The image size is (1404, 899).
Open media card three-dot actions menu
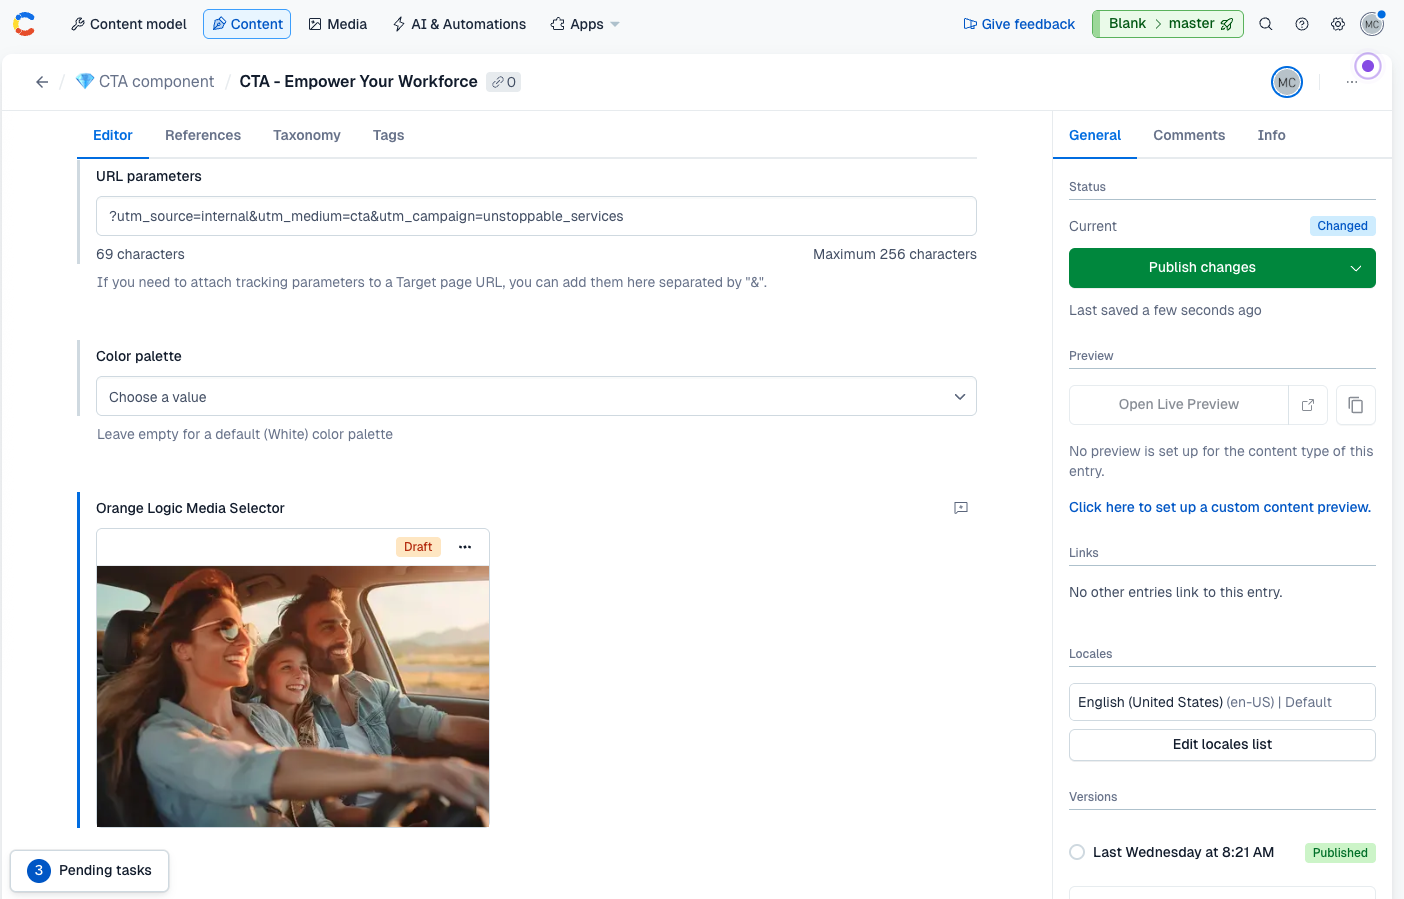465,547
